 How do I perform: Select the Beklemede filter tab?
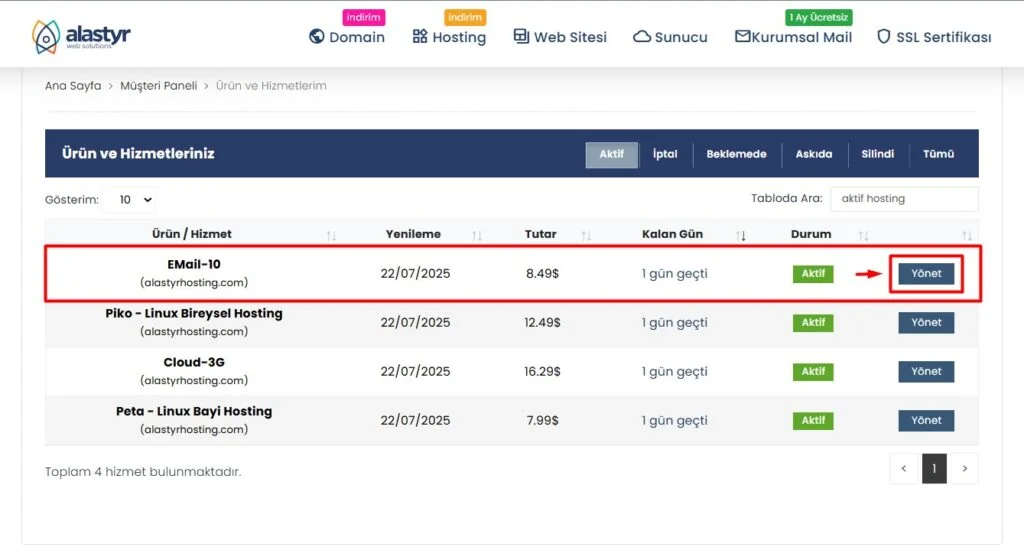click(x=736, y=154)
